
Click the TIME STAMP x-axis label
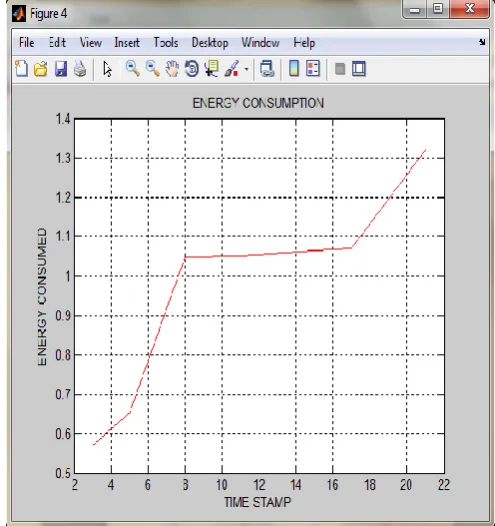258,502
